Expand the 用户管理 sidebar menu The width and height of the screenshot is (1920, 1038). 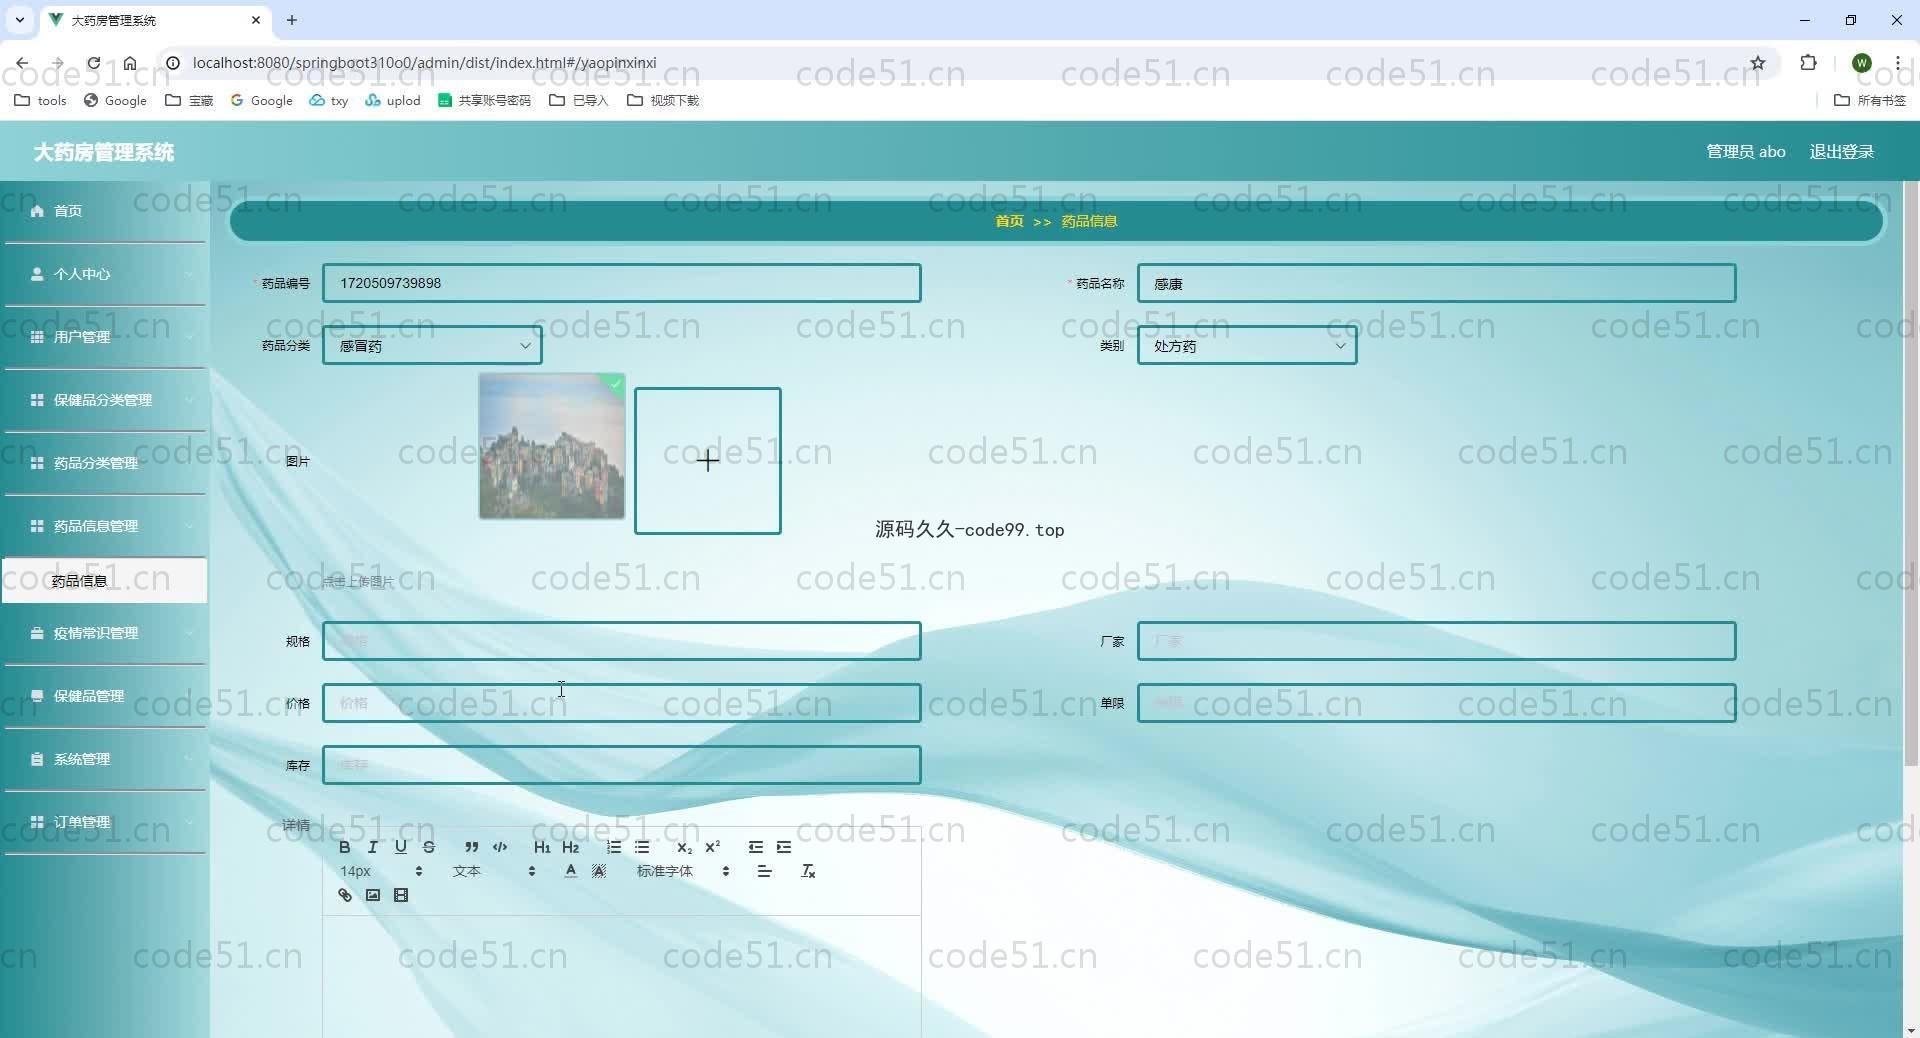(x=105, y=337)
